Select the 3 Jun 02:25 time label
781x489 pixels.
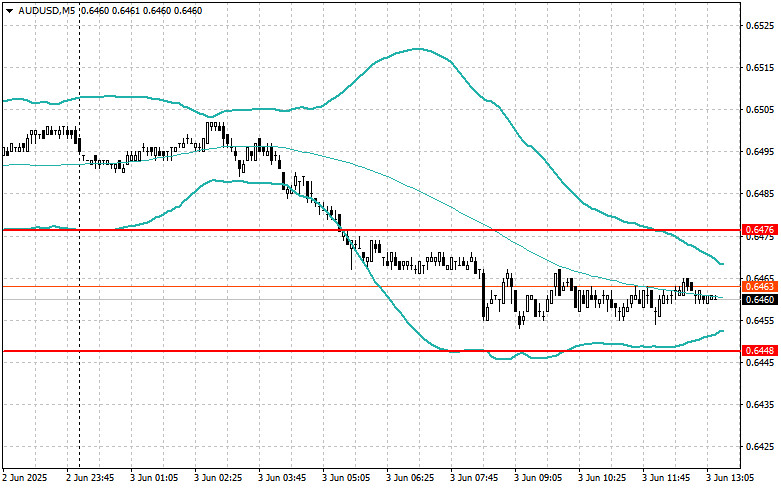pyautogui.click(x=218, y=478)
